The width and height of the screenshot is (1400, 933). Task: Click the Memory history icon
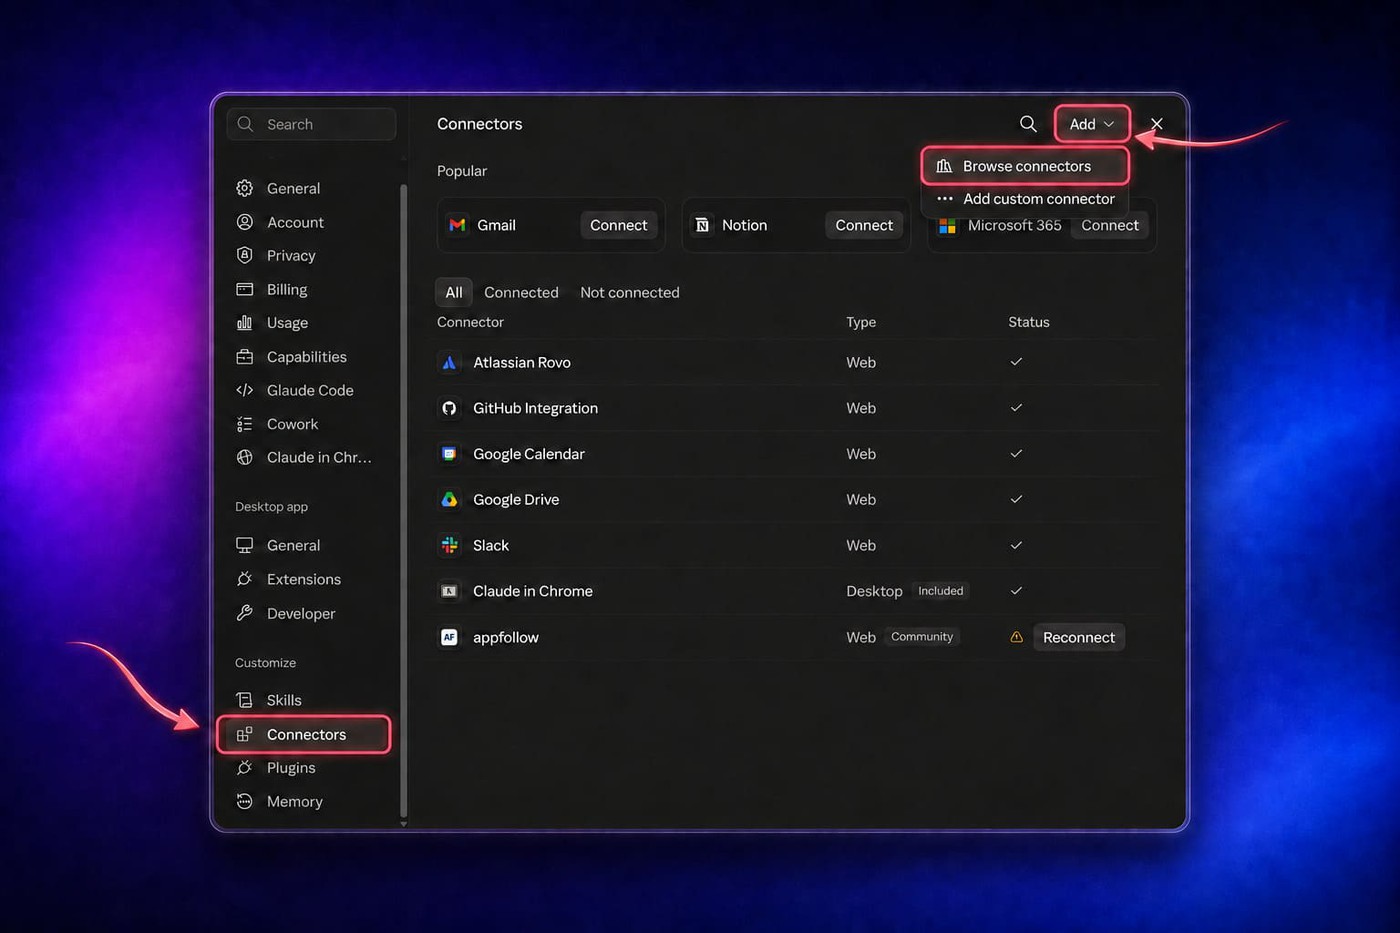click(x=244, y=801)
